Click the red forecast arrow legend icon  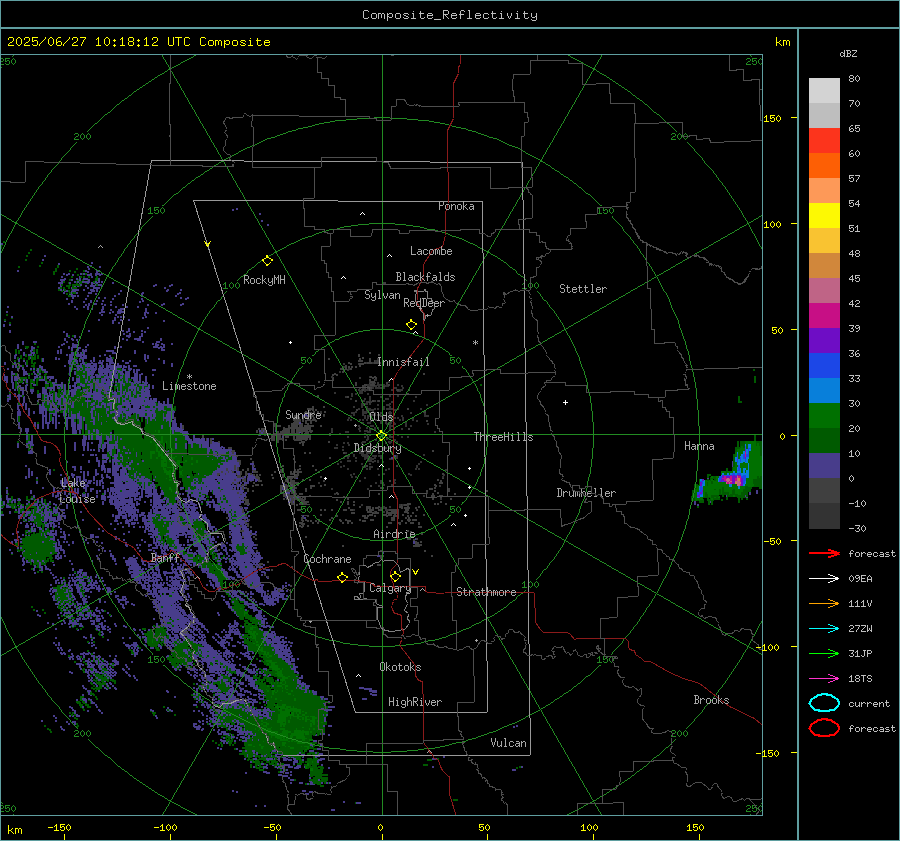pos(824,553)
